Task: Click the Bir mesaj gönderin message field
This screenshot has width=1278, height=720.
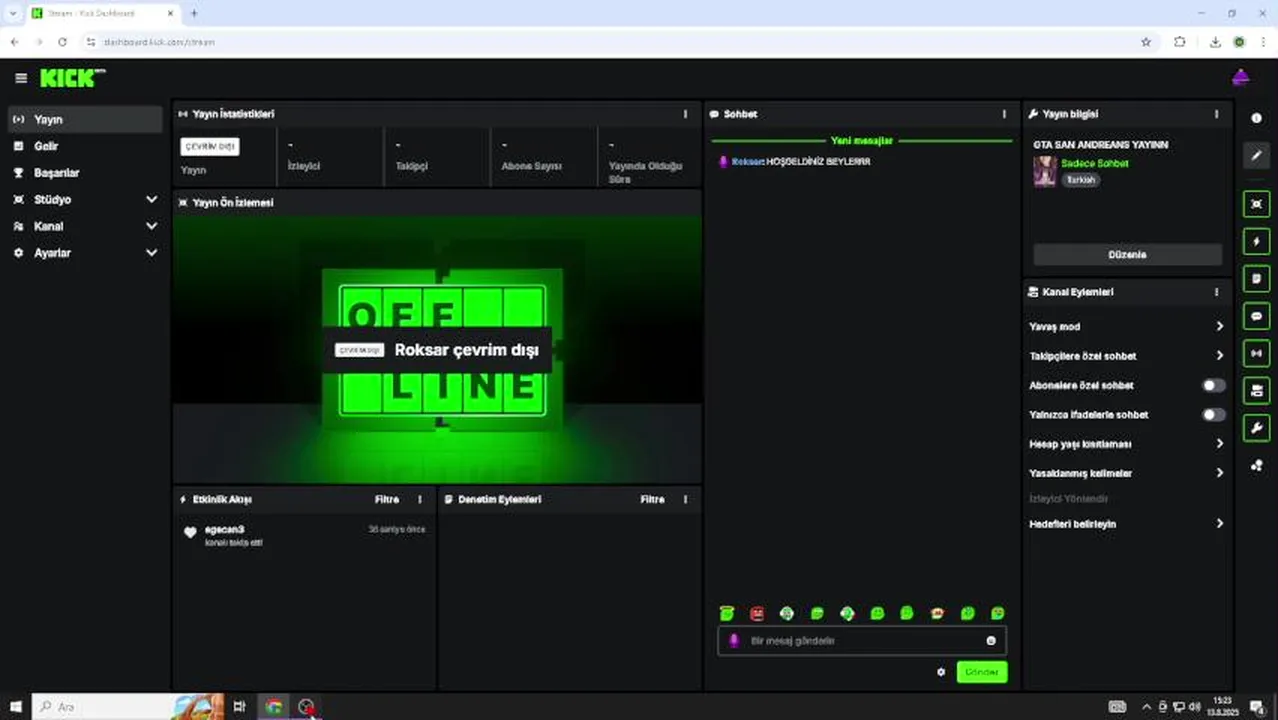Action: 862,641
